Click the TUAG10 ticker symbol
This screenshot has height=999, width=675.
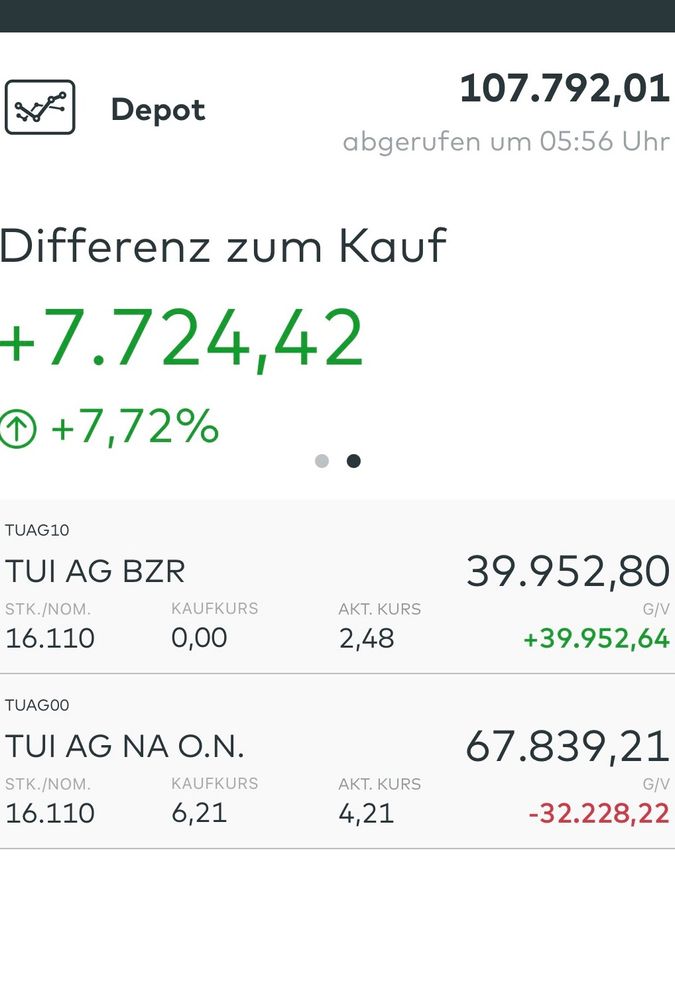[x=37, y=530]
